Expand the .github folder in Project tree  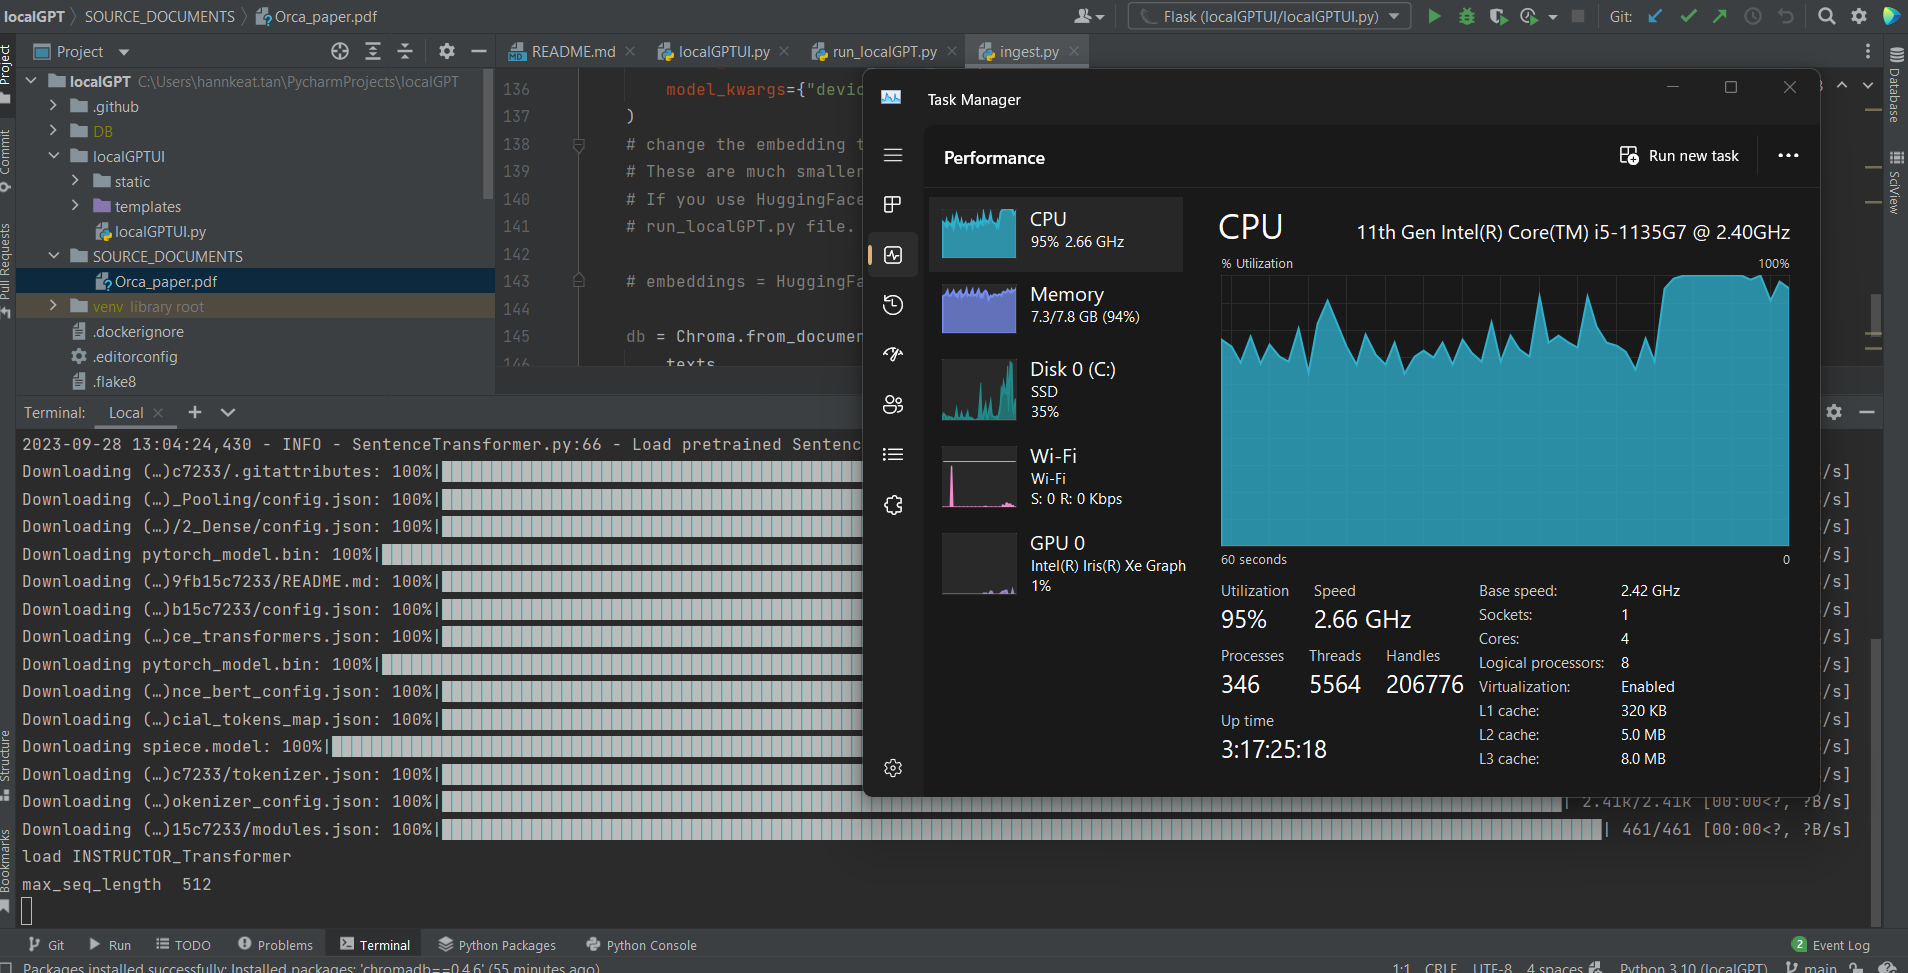coord(52,106)
